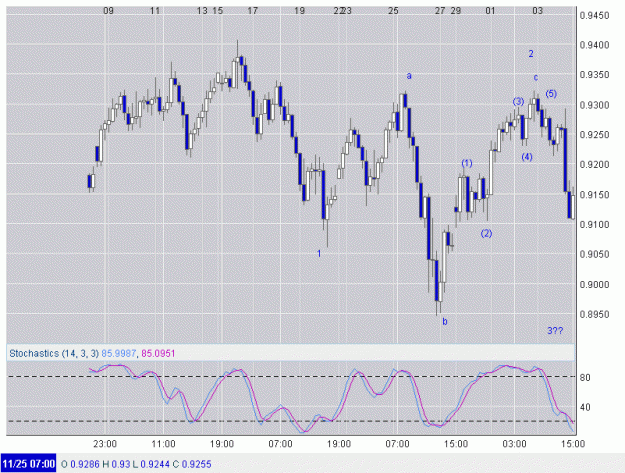Click the date label 01 at chart top
Screen dimensions: 625x473
[490, 11]
